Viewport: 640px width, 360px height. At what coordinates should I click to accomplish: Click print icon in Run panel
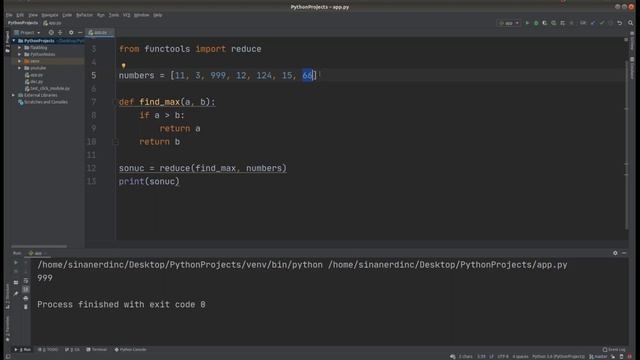26,298
